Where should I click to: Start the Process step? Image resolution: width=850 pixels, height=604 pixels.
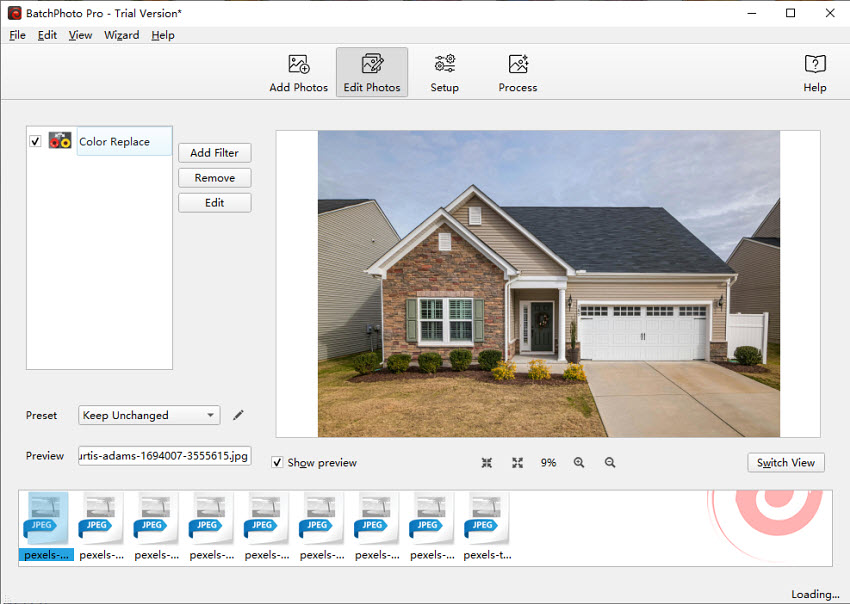coord(517,71)
